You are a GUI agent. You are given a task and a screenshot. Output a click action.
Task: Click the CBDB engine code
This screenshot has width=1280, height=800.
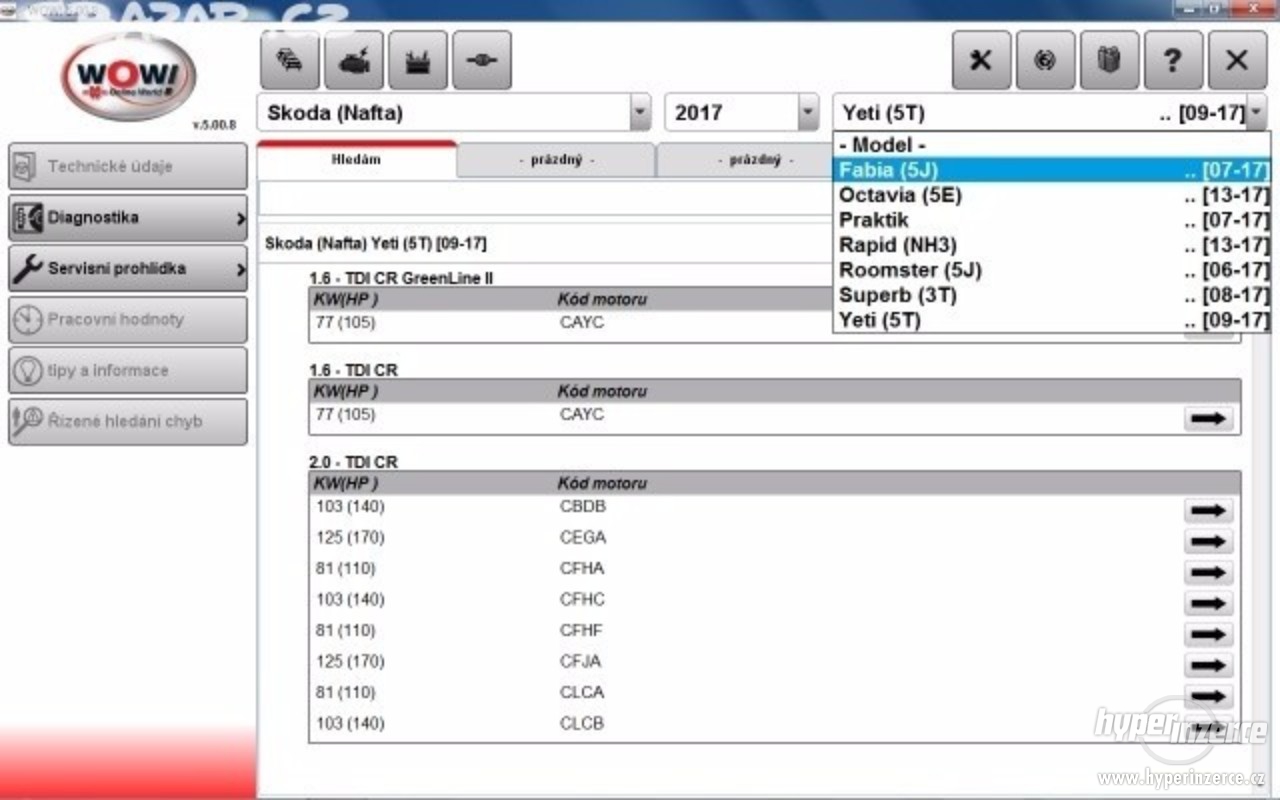pos(583,507)
